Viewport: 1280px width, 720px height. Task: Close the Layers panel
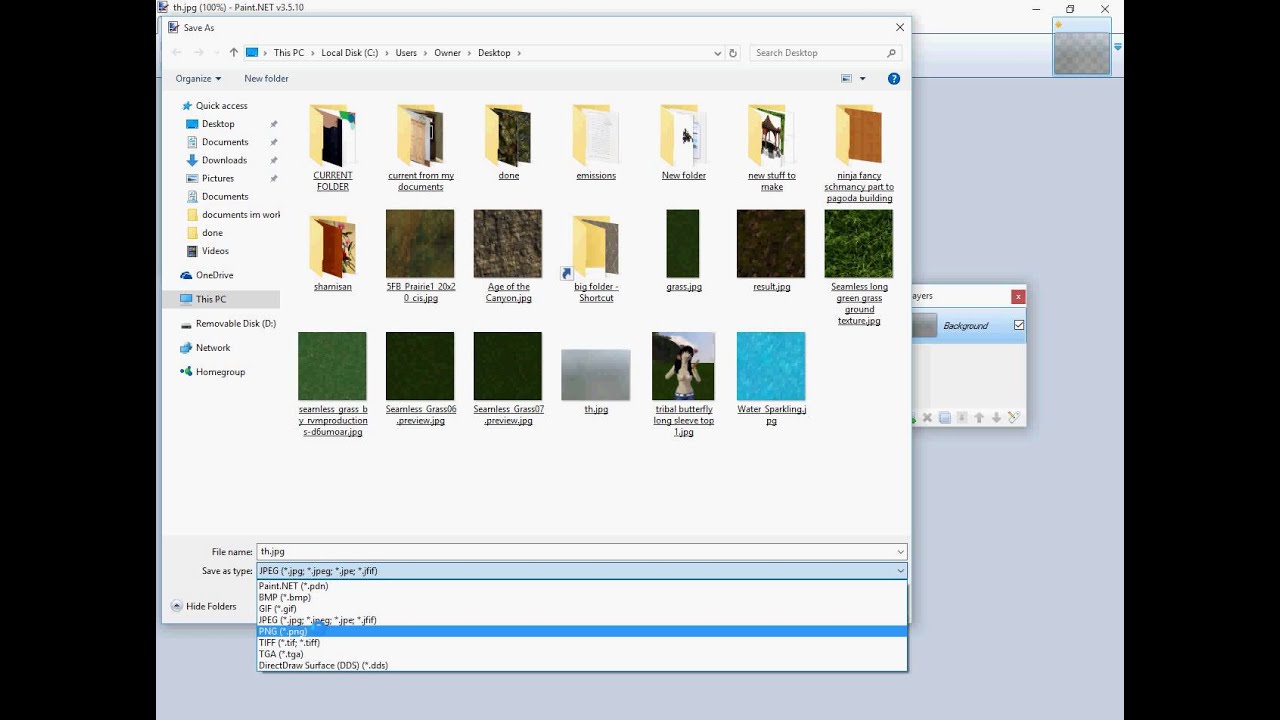point(1018,296)
